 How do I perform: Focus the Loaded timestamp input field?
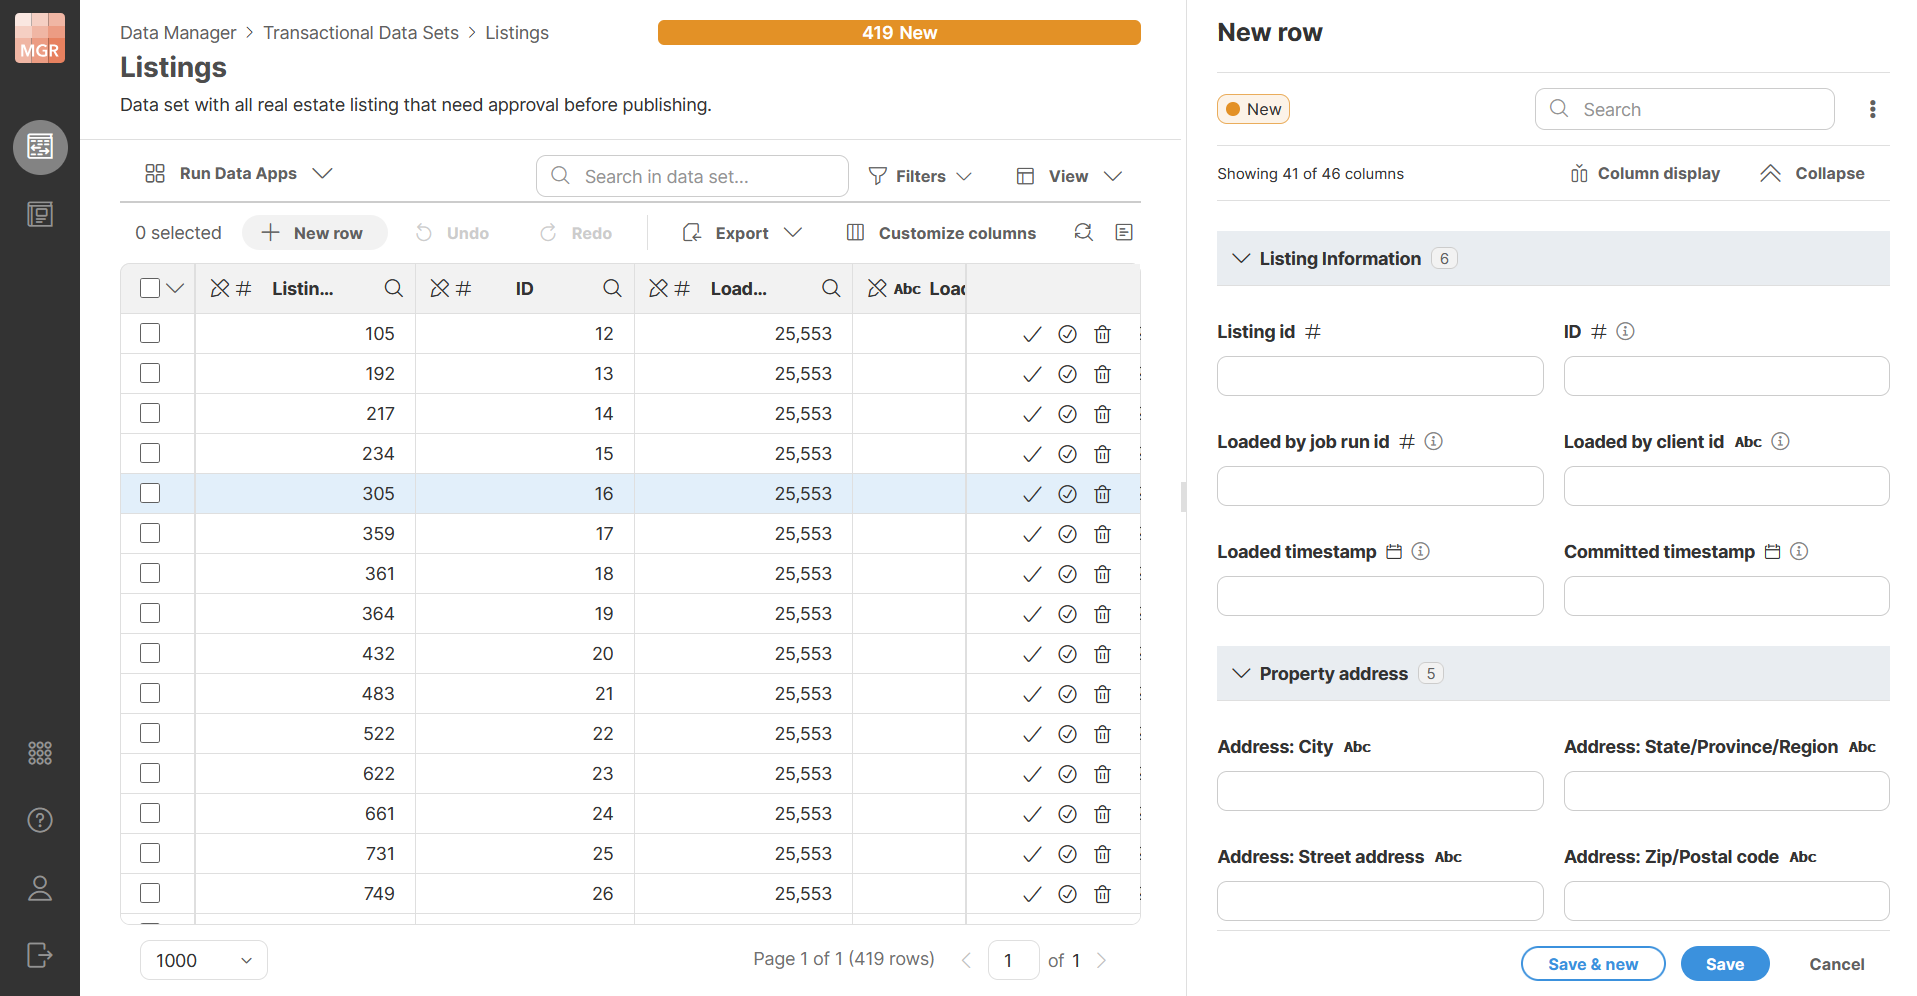pyautogui.click(x=1380, y=596)
